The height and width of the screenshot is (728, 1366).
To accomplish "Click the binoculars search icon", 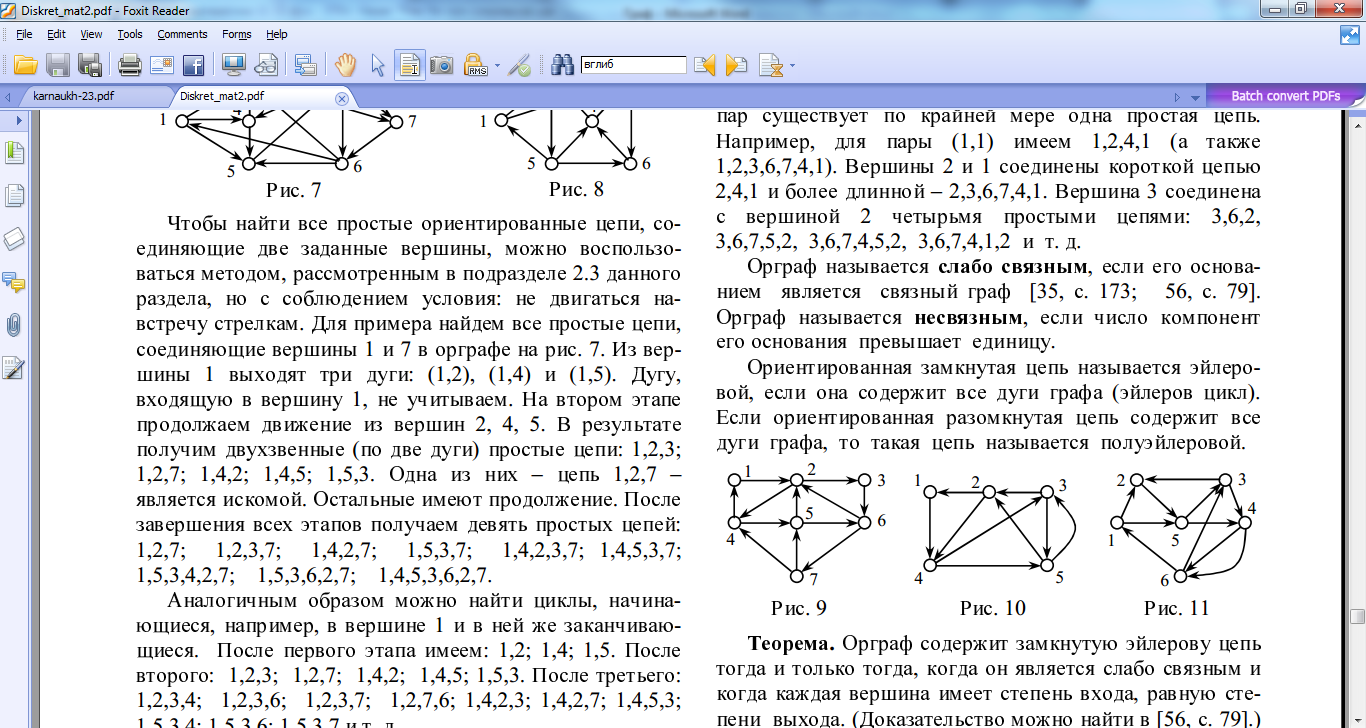I will tap(562, 66).
